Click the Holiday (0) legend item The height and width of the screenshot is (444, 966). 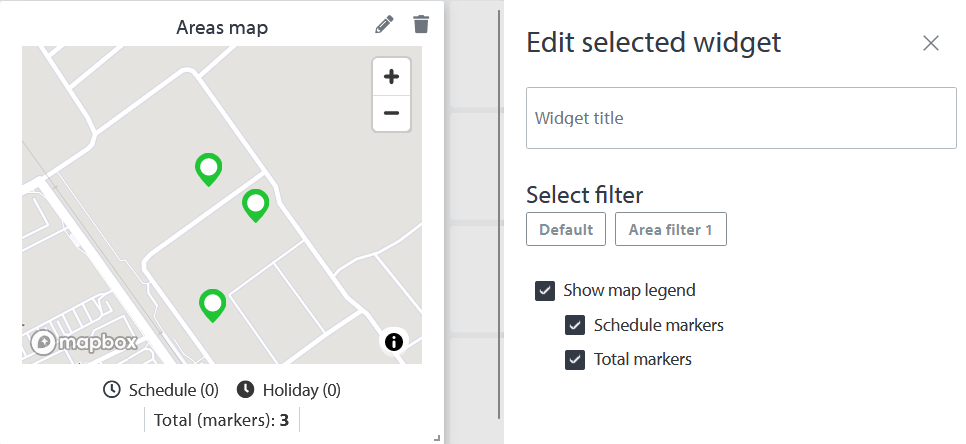coord(289,389)
